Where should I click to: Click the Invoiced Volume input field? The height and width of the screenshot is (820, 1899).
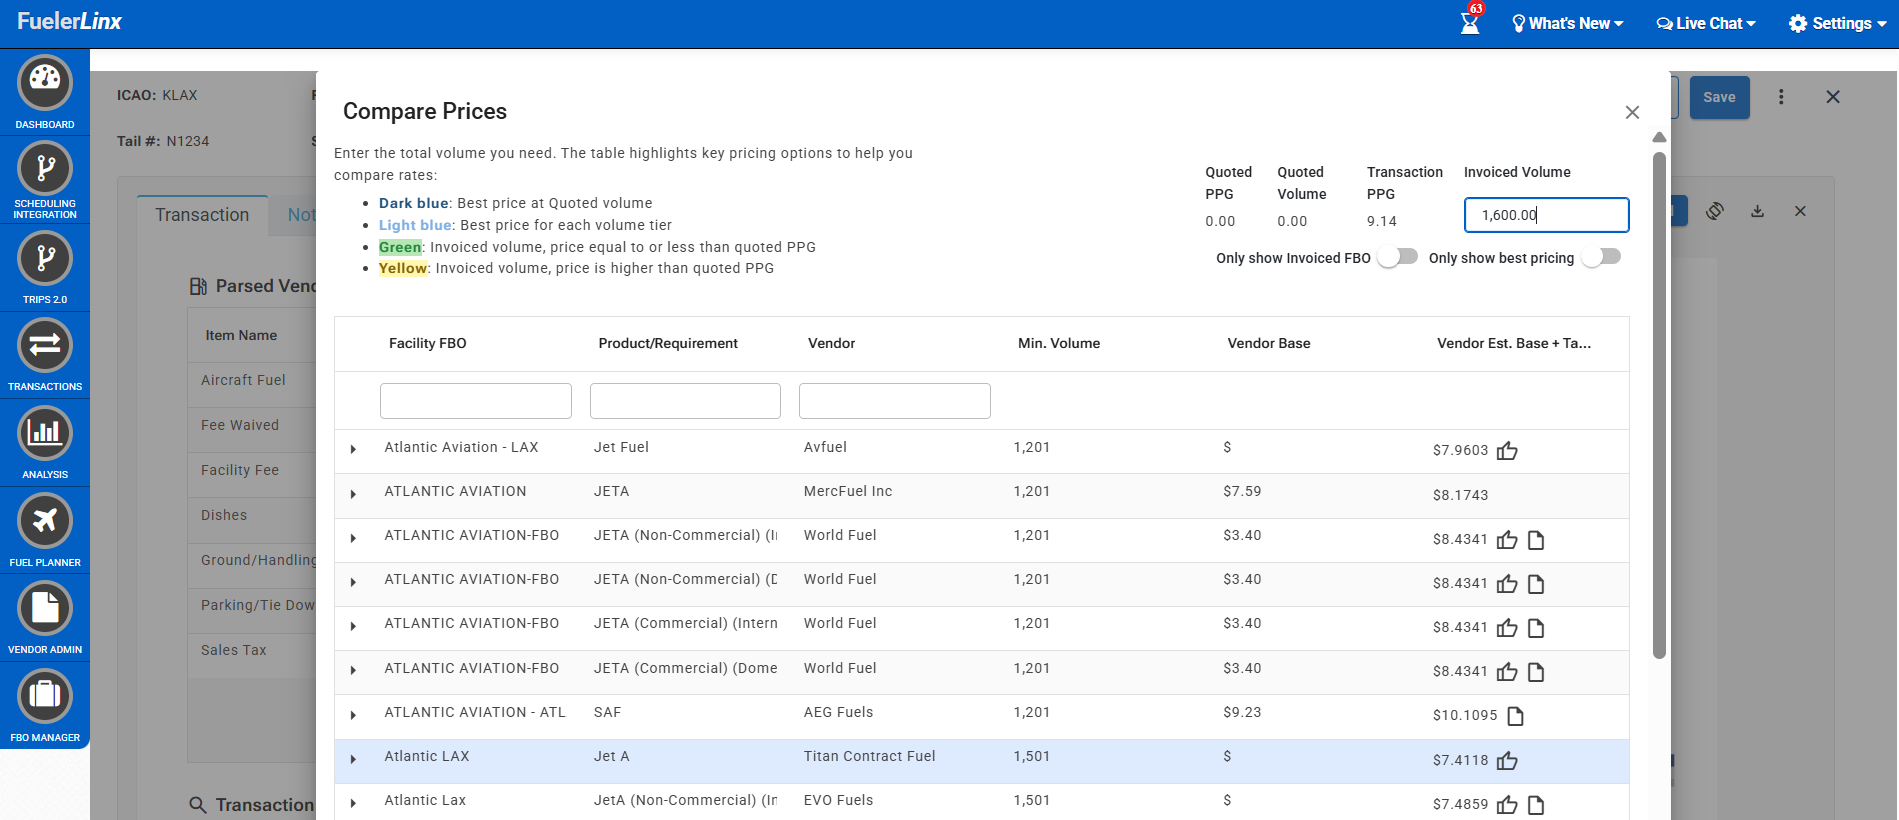[x=1545, y=215]
